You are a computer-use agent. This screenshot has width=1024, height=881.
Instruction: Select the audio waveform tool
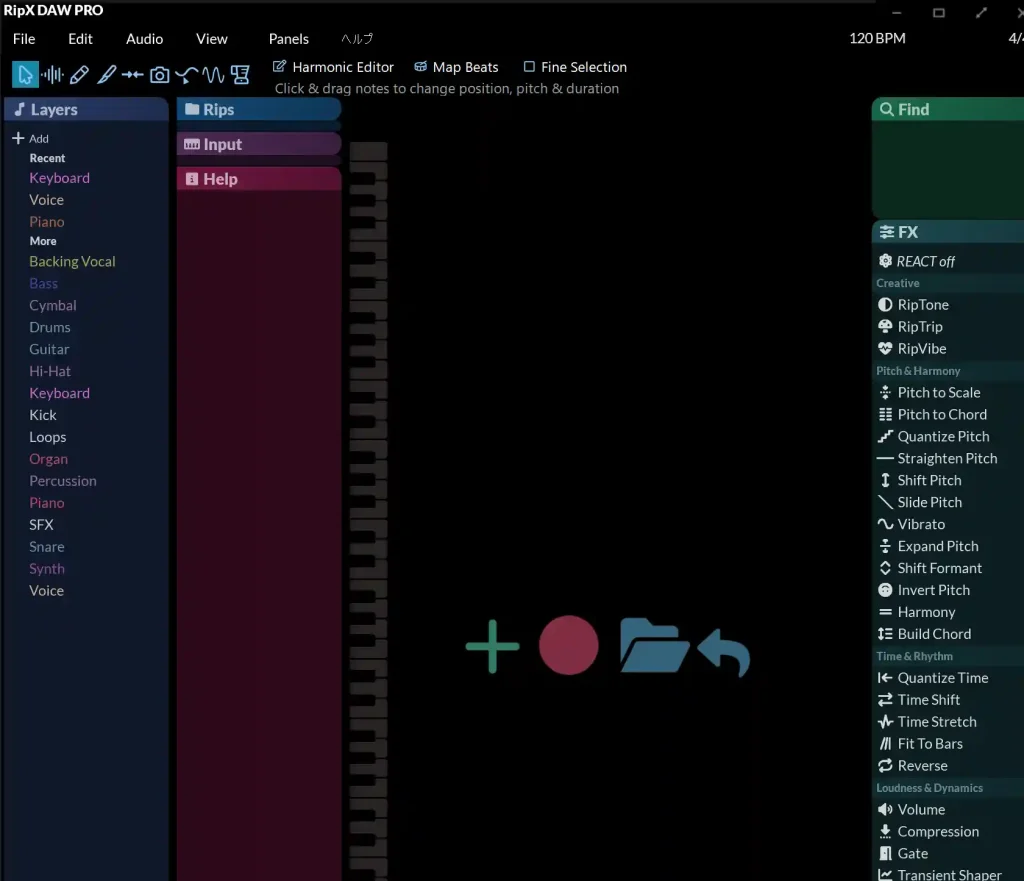[x=52, y=75]
